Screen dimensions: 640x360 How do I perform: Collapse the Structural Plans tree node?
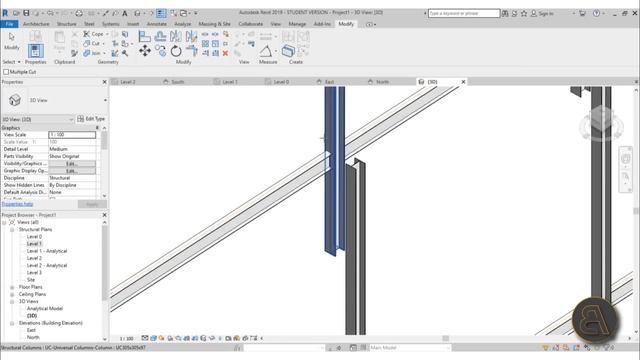click(x=12, y=230)
